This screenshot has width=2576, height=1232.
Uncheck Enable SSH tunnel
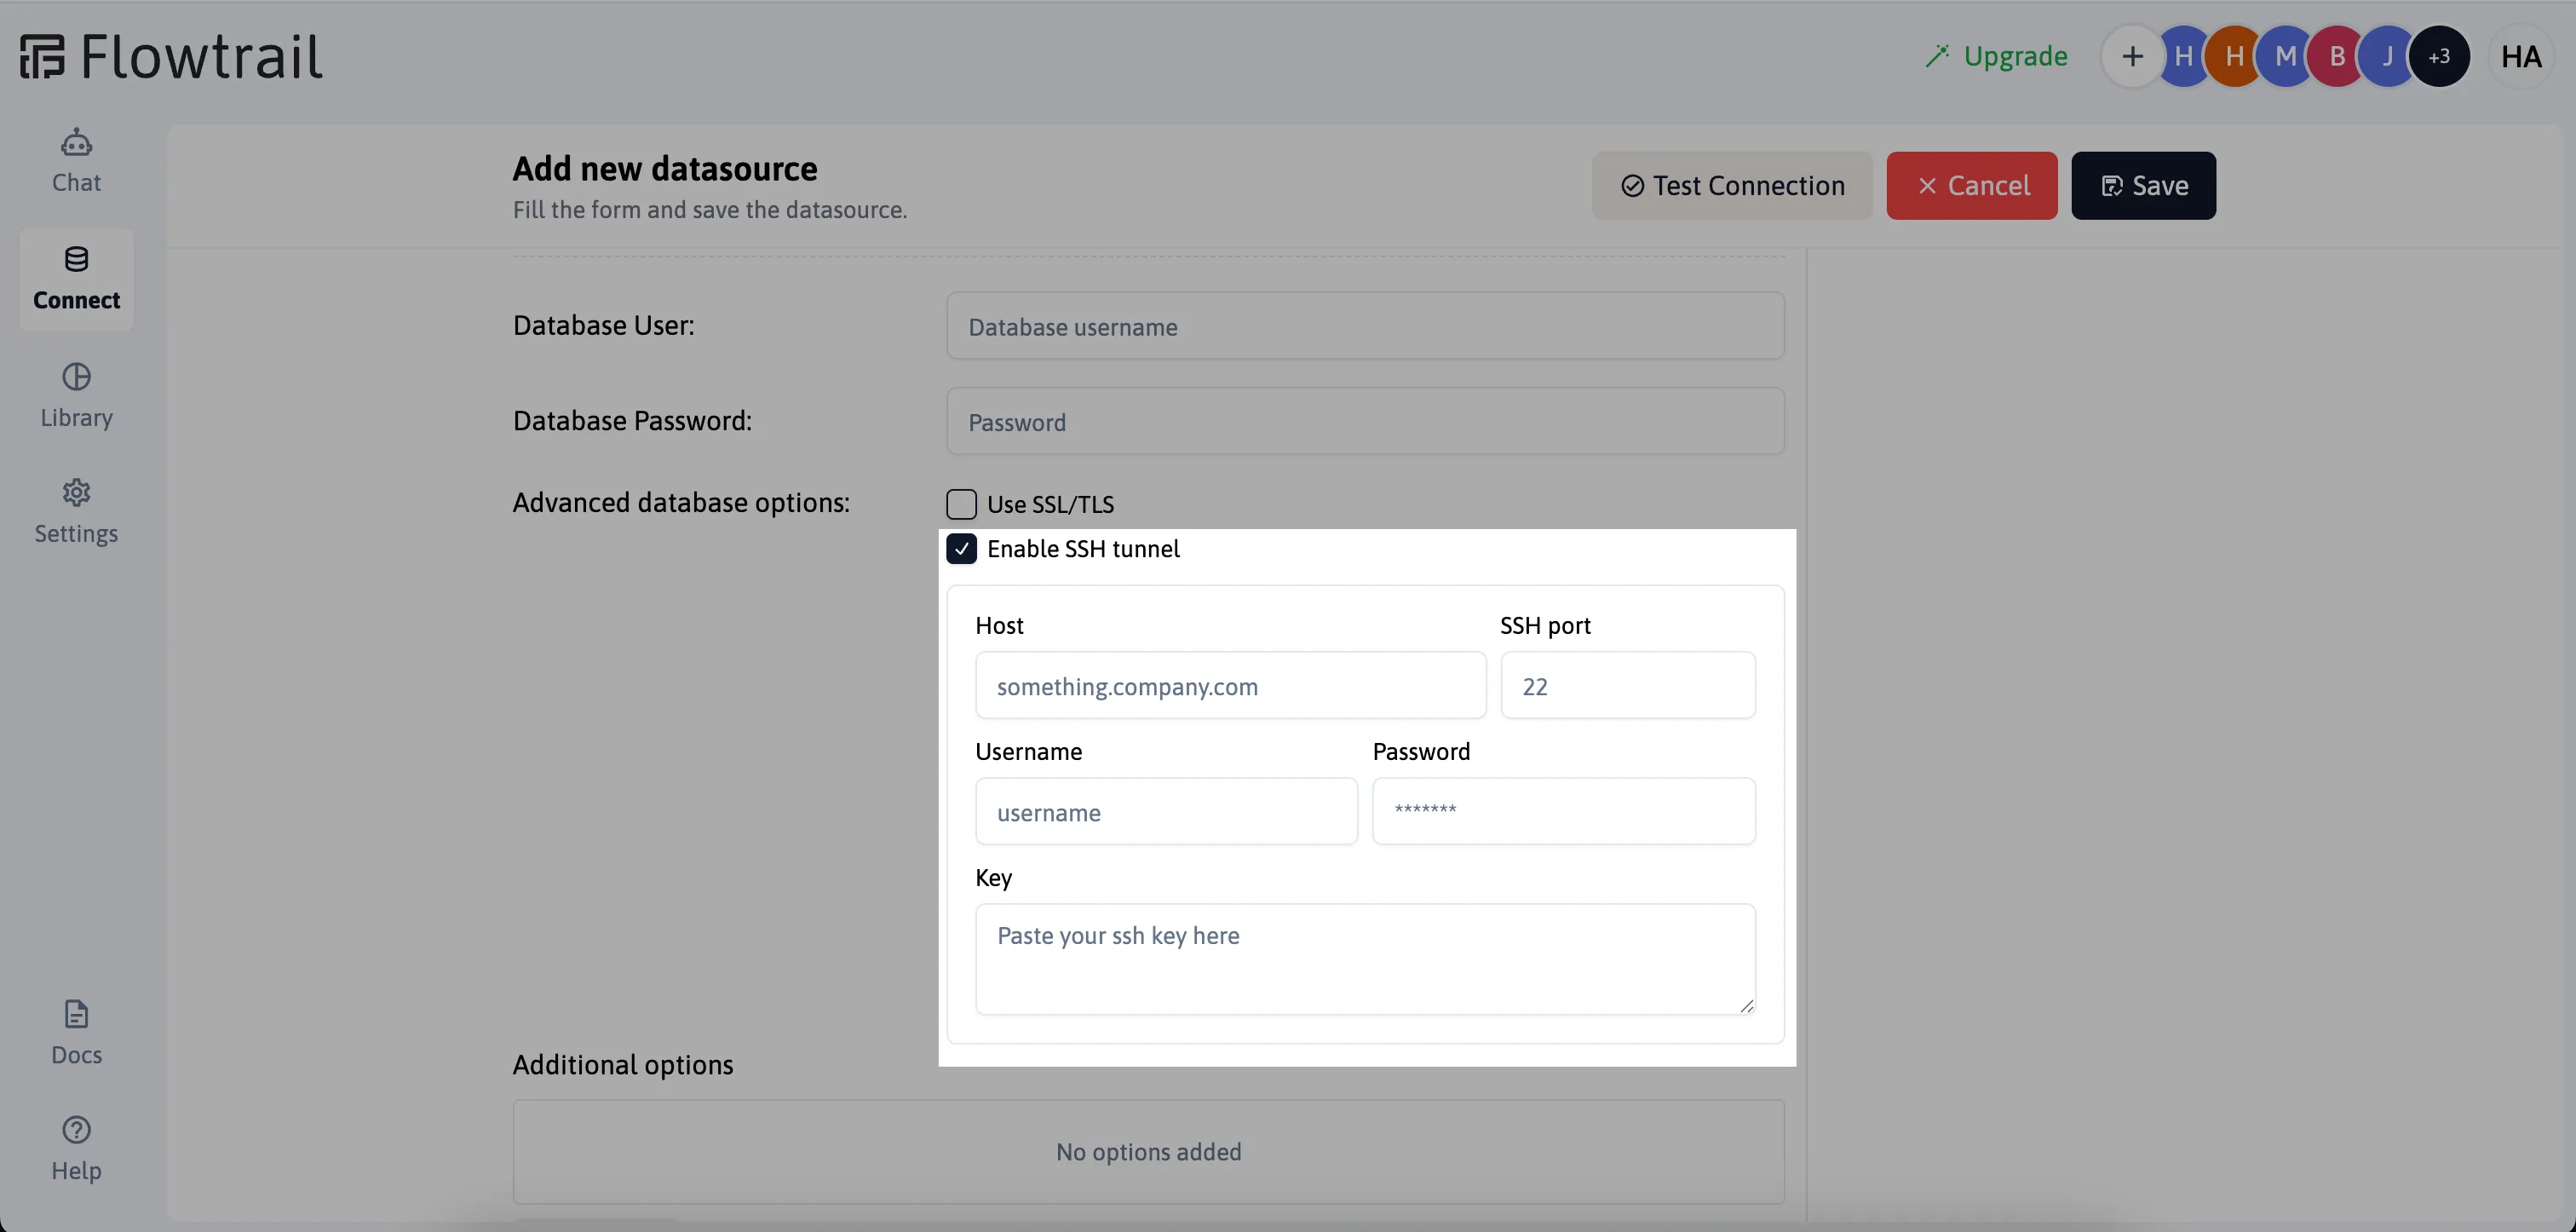pos(961,549)
